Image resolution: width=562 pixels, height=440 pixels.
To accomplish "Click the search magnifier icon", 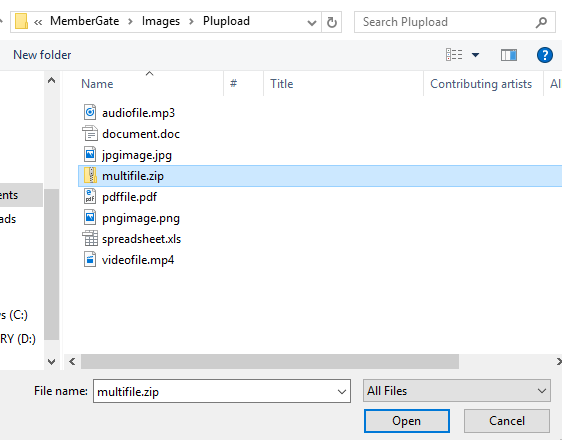I will (x=541, y=22).
